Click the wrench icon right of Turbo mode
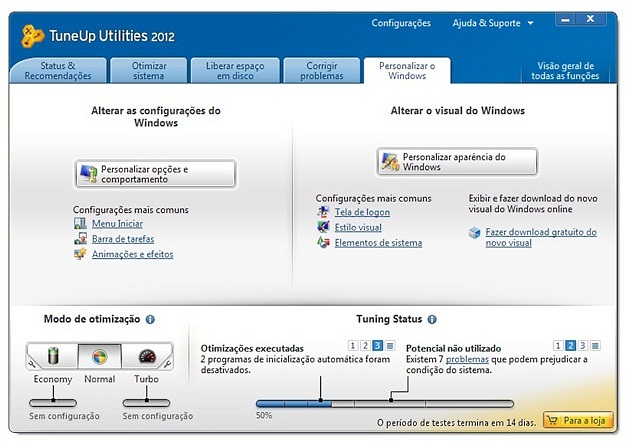The image size is (625, 448). pyautogui.click(x=167, y=364)
